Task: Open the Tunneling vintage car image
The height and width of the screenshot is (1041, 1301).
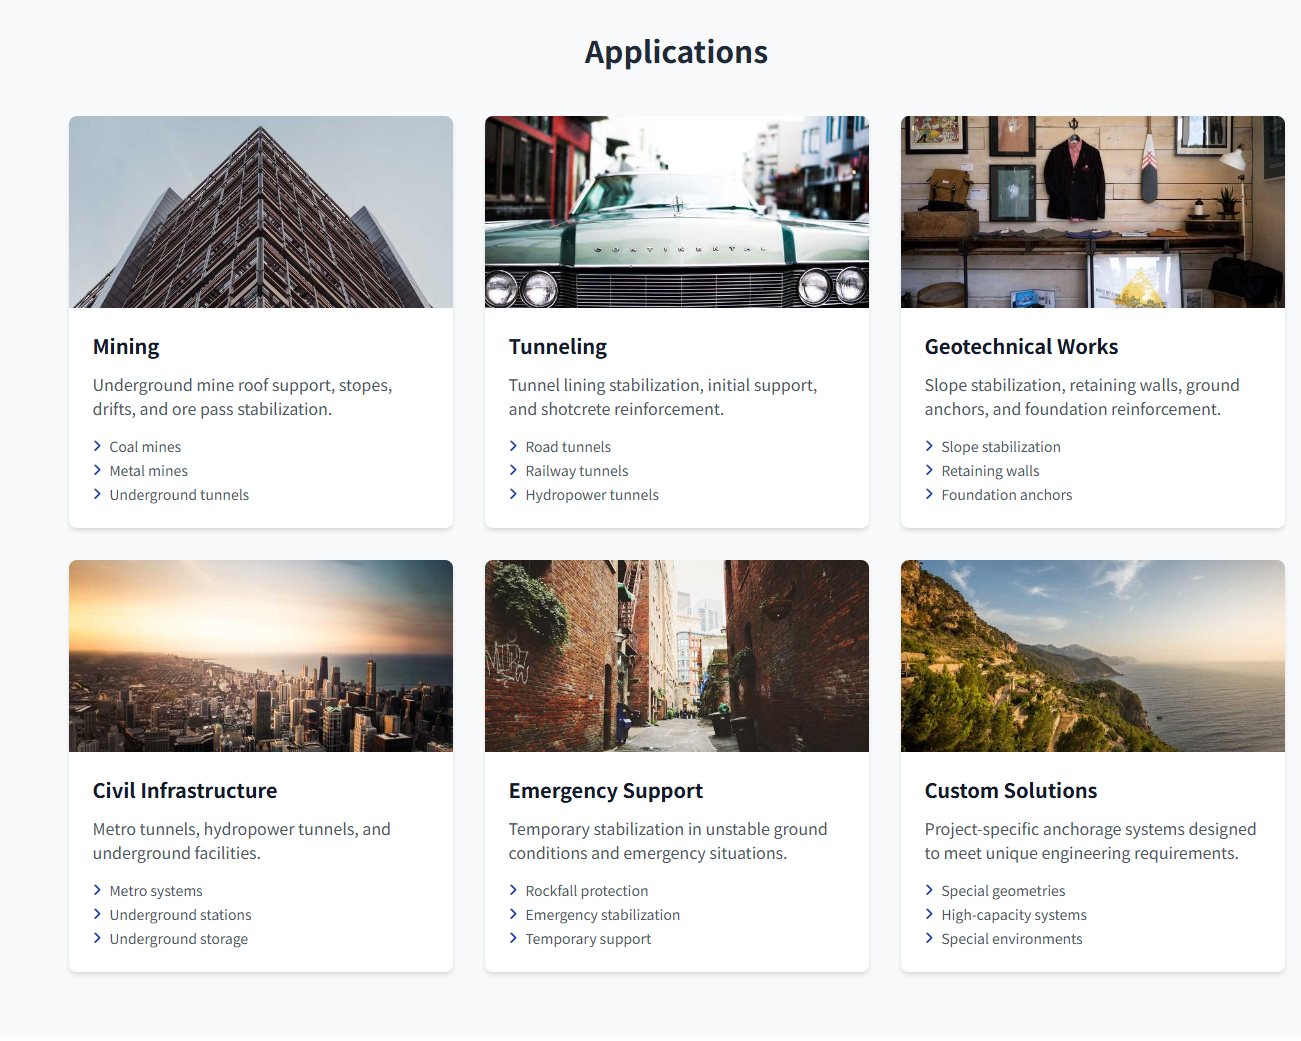Action: [x=677, y=212]
